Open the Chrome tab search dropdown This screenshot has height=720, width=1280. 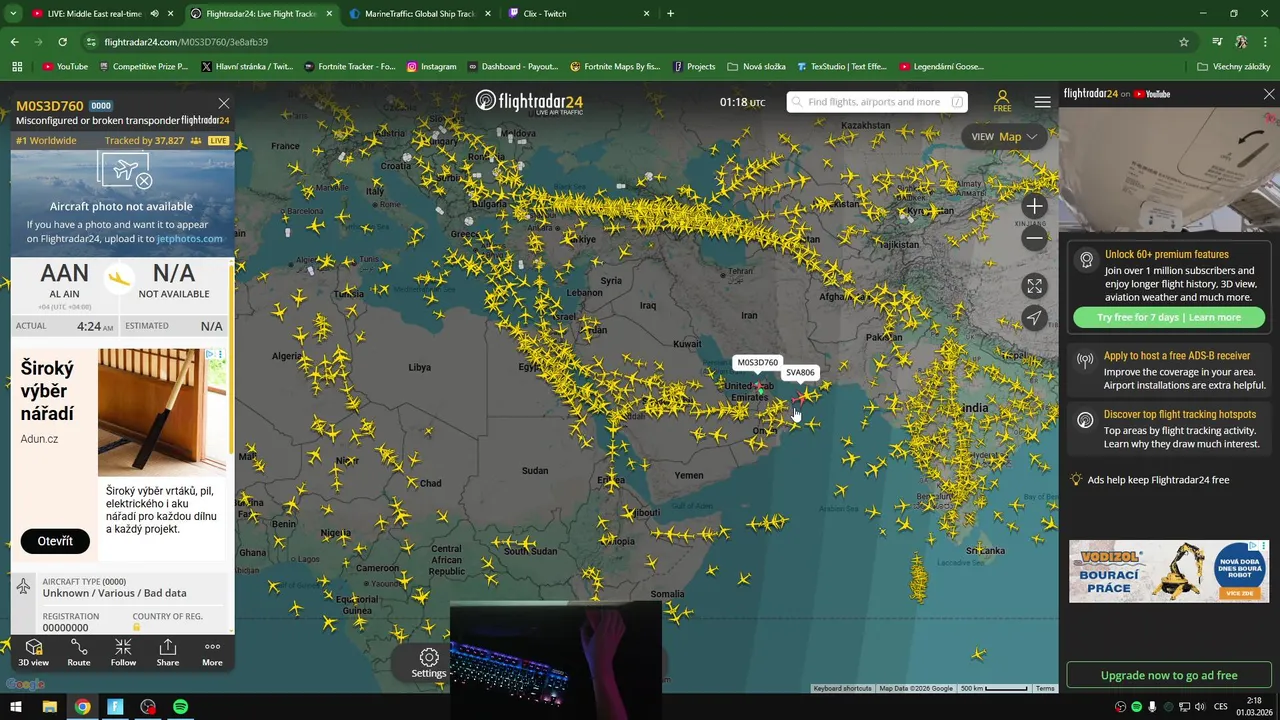[13, 14]
